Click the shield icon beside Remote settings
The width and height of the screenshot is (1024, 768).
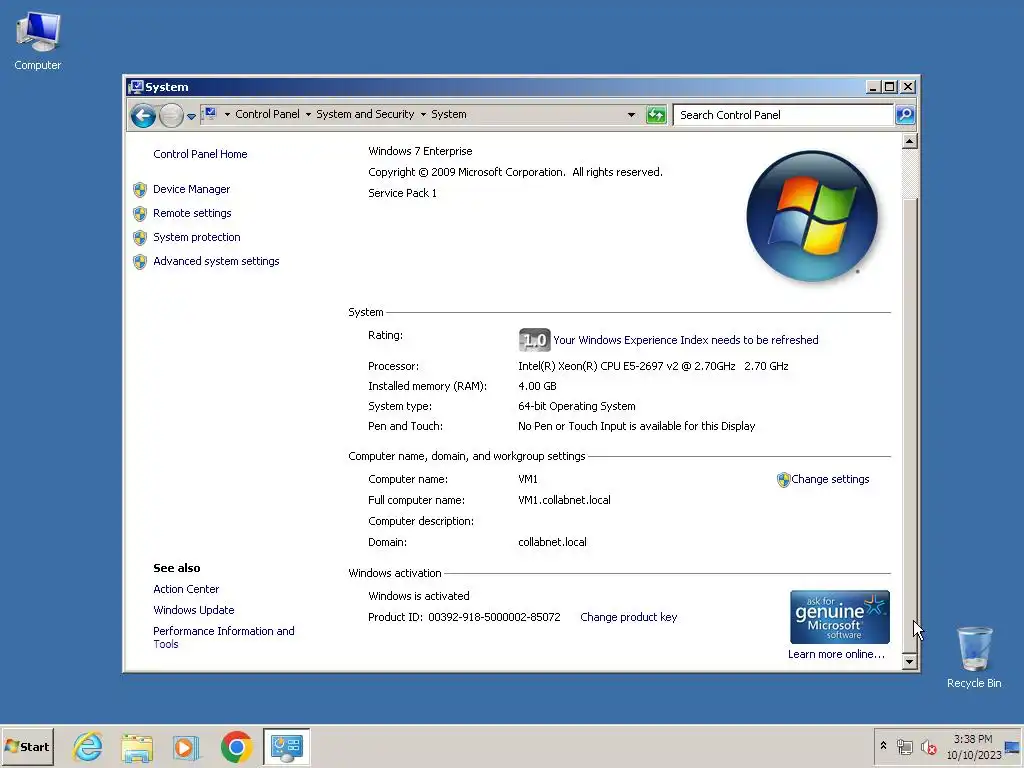(140, 214)
